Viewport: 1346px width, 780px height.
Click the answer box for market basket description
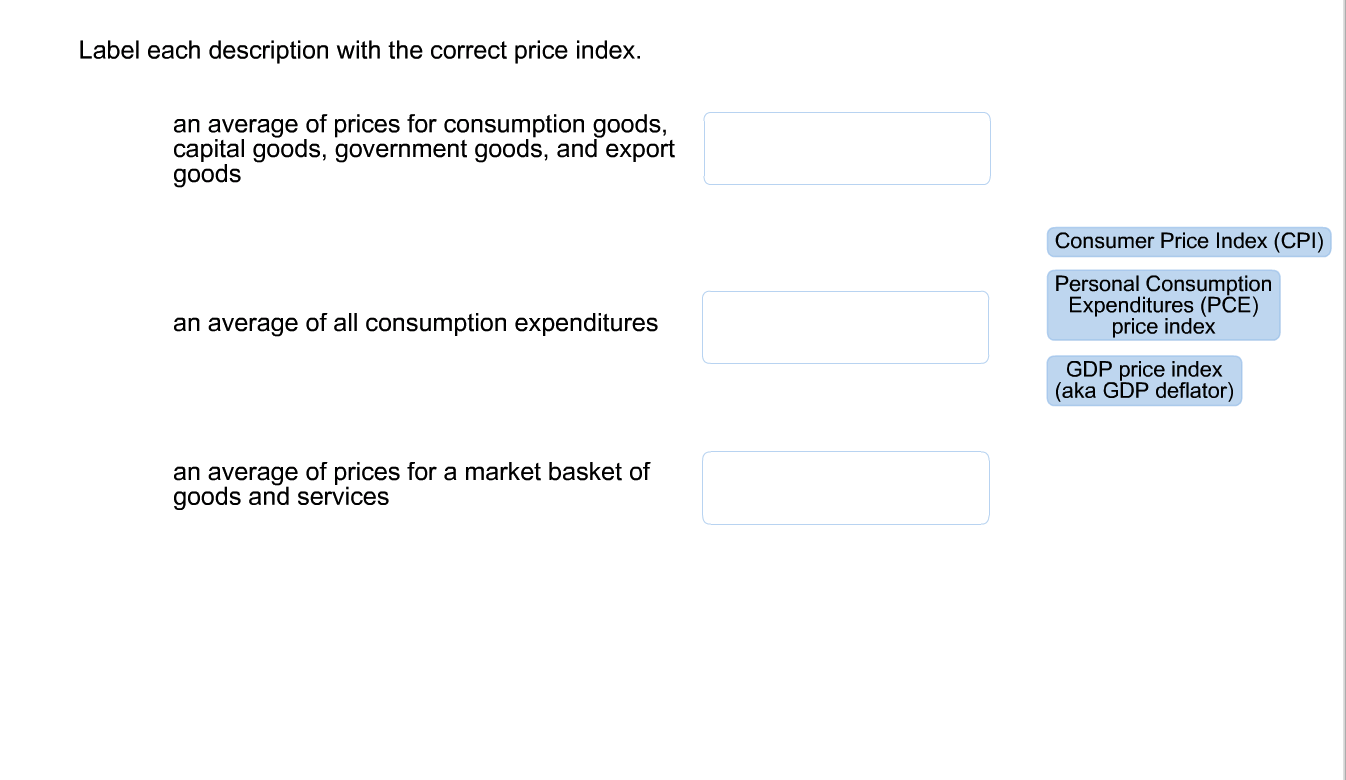point(845,487)
